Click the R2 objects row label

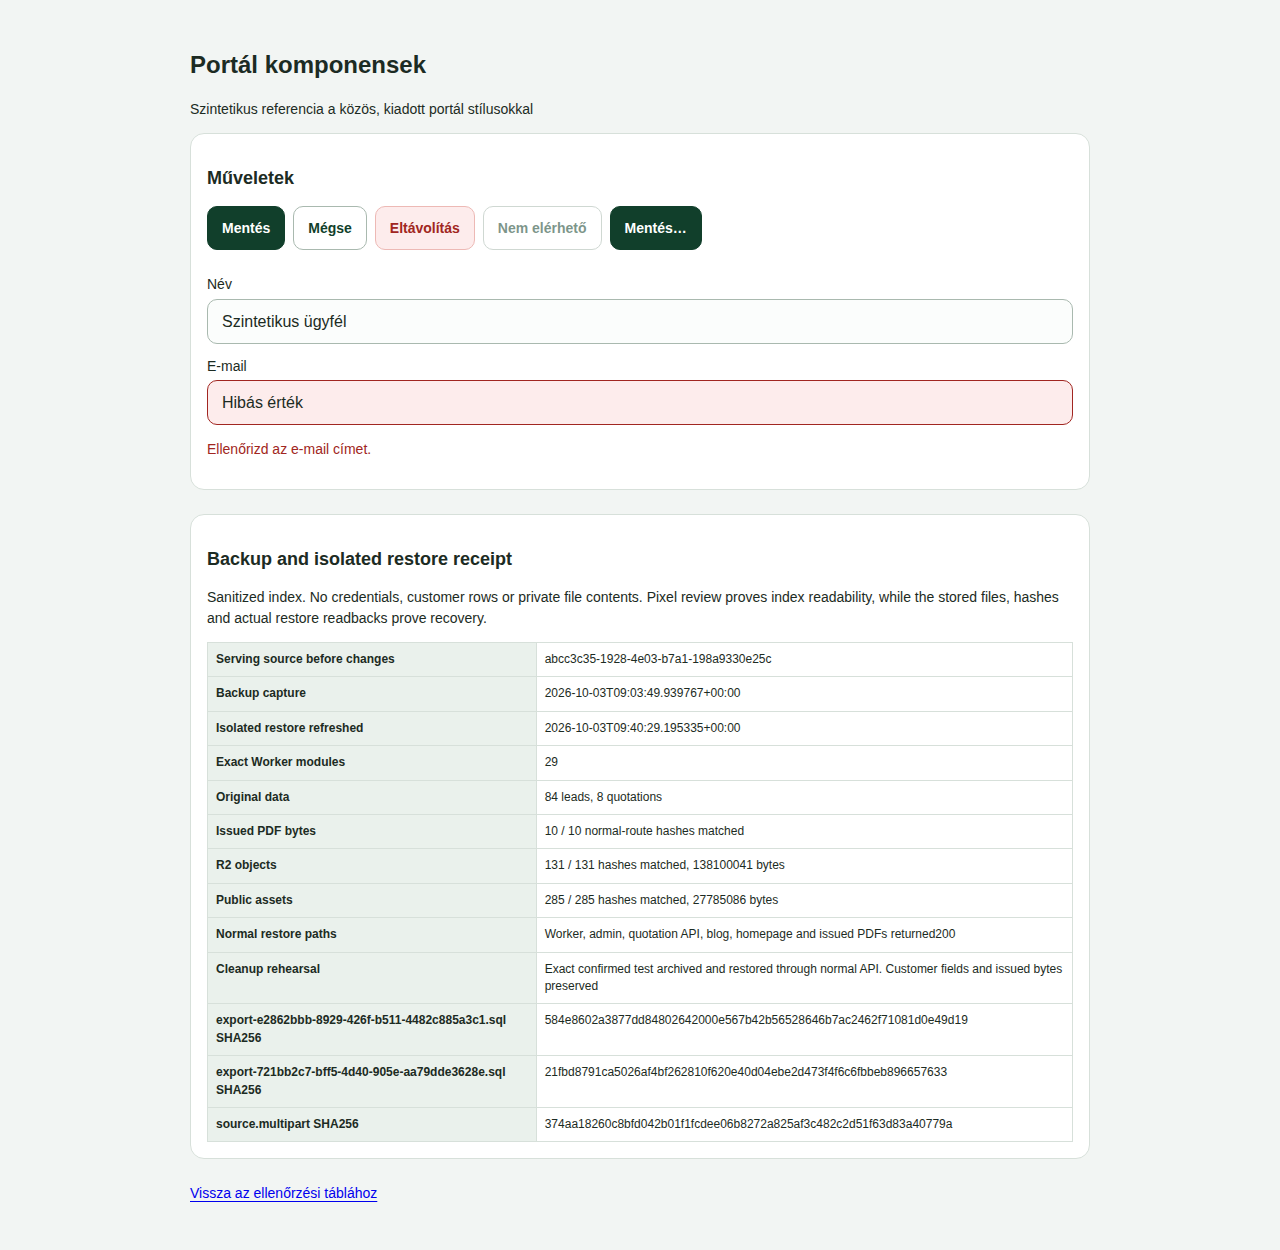[246, 865]
